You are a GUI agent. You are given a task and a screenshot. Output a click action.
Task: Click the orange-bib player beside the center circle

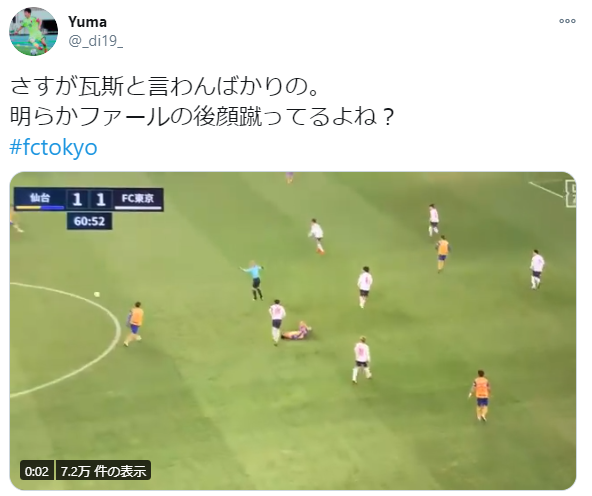pos(134,324)
